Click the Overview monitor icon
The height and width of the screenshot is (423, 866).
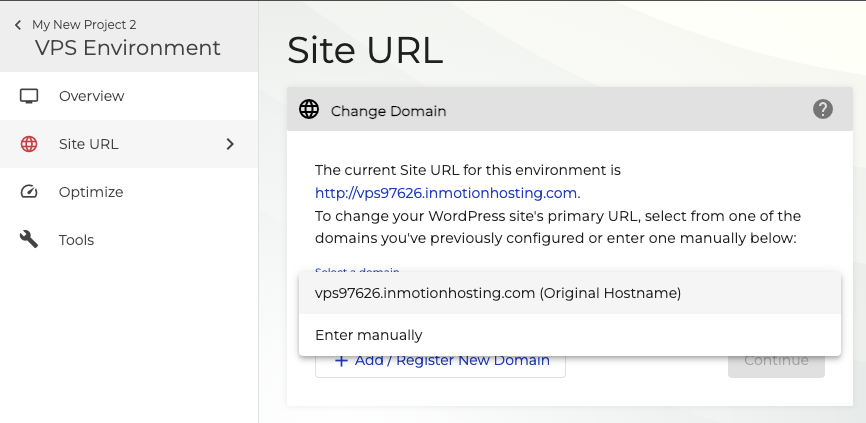point(29,96)
